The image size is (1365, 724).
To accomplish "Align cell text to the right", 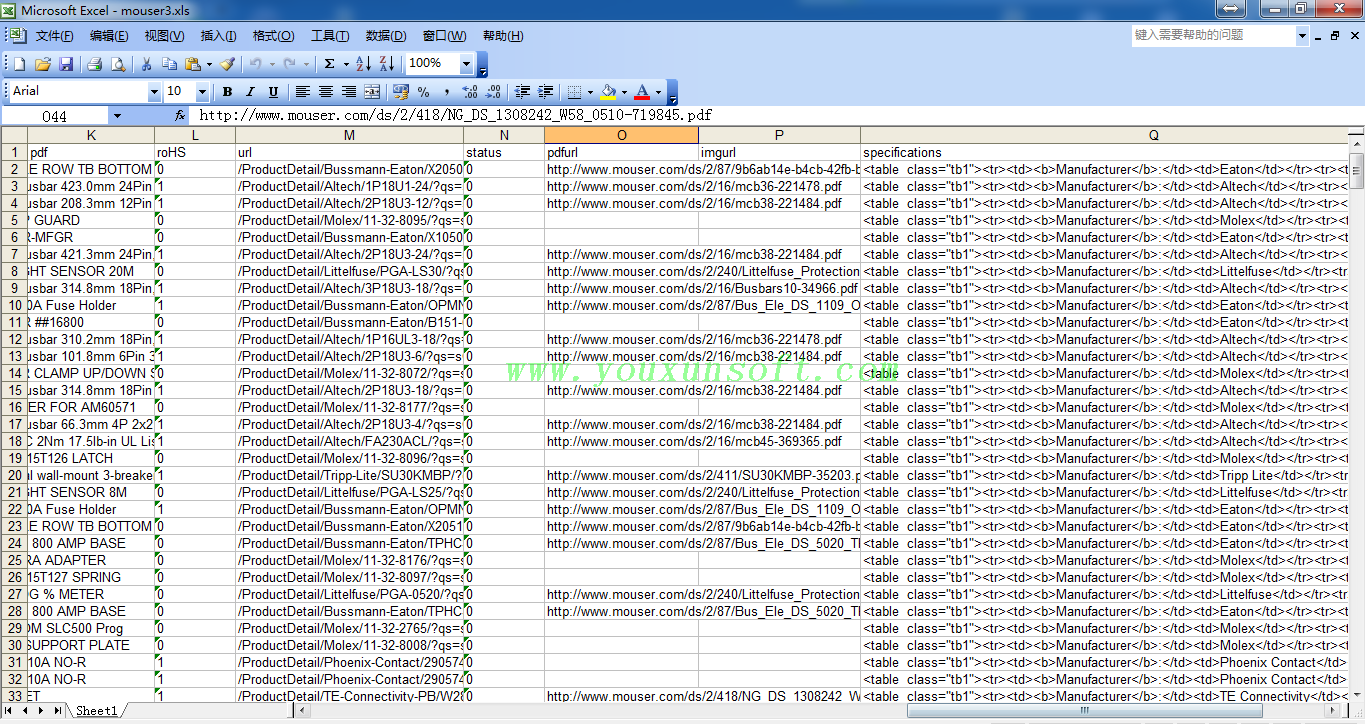I will pos(349,92).
